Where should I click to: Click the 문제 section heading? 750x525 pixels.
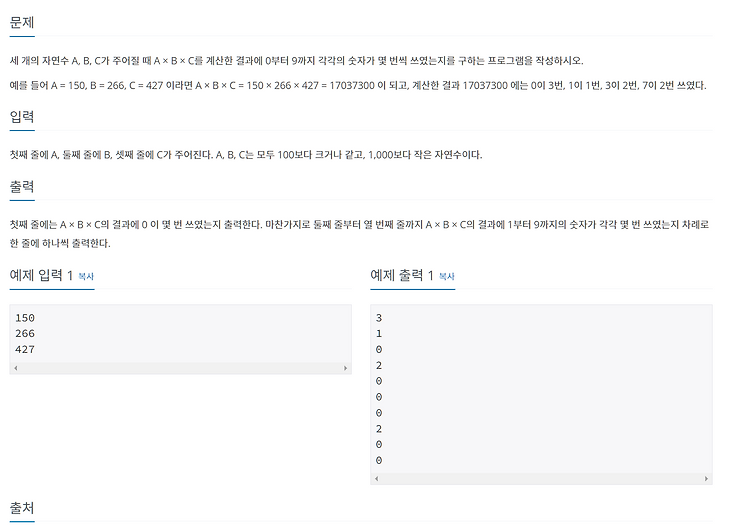(x=22, y=22)
